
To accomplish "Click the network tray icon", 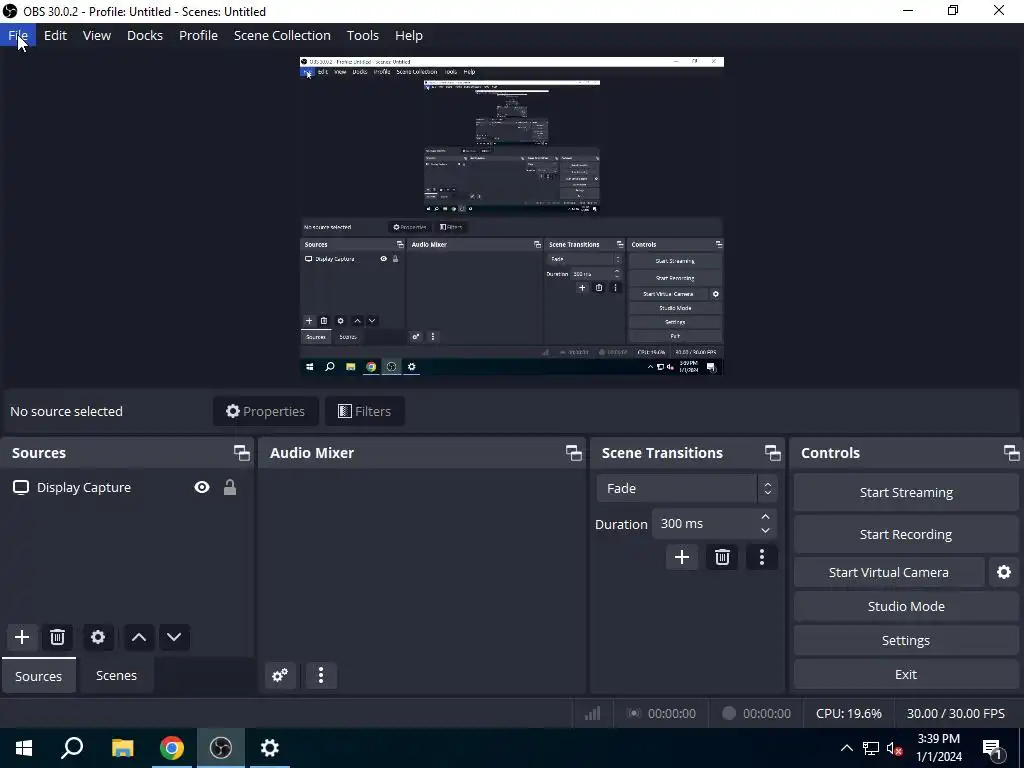I will coord(871,748).
